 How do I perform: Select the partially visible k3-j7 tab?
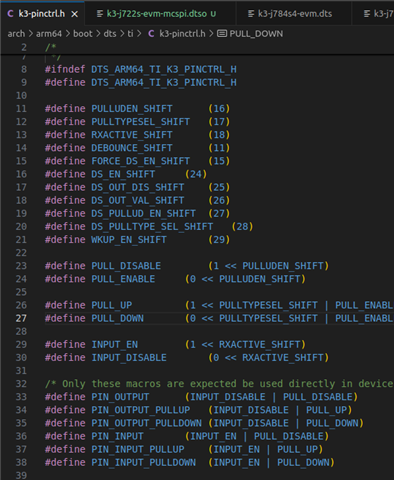(373, 14)
